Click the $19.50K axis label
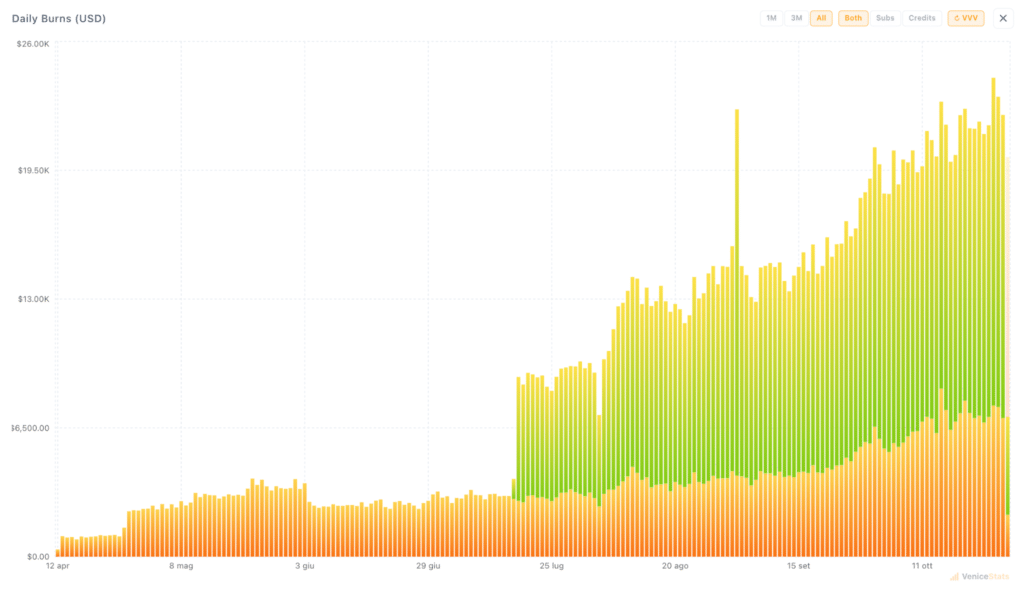The width and height of the screenshot is (1024, 589). coord(33,170)
